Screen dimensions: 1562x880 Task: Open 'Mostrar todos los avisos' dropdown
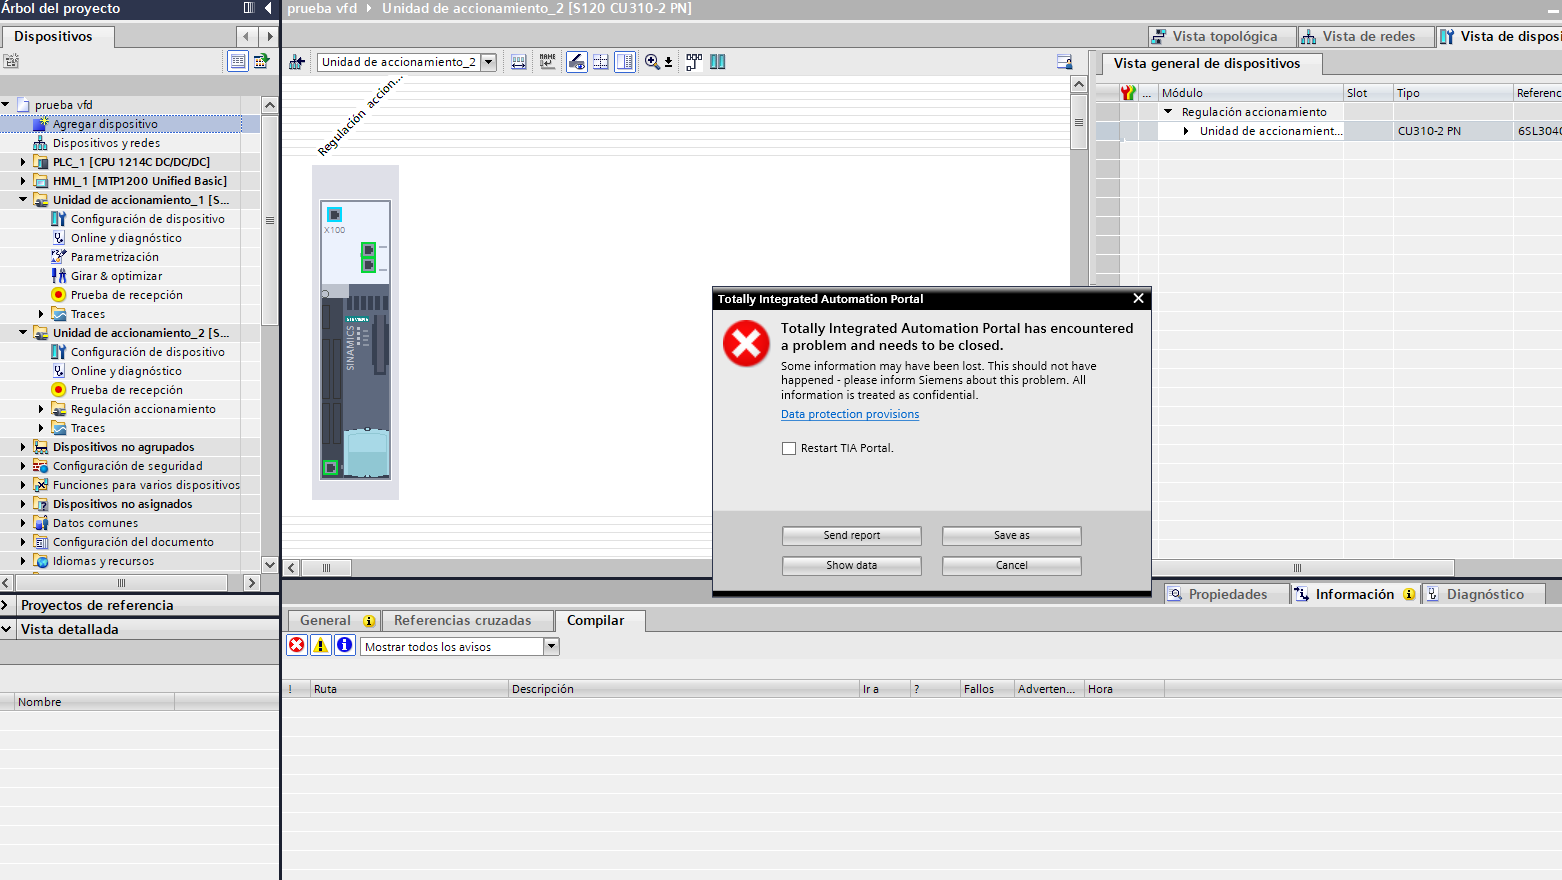tap(551, 647)
